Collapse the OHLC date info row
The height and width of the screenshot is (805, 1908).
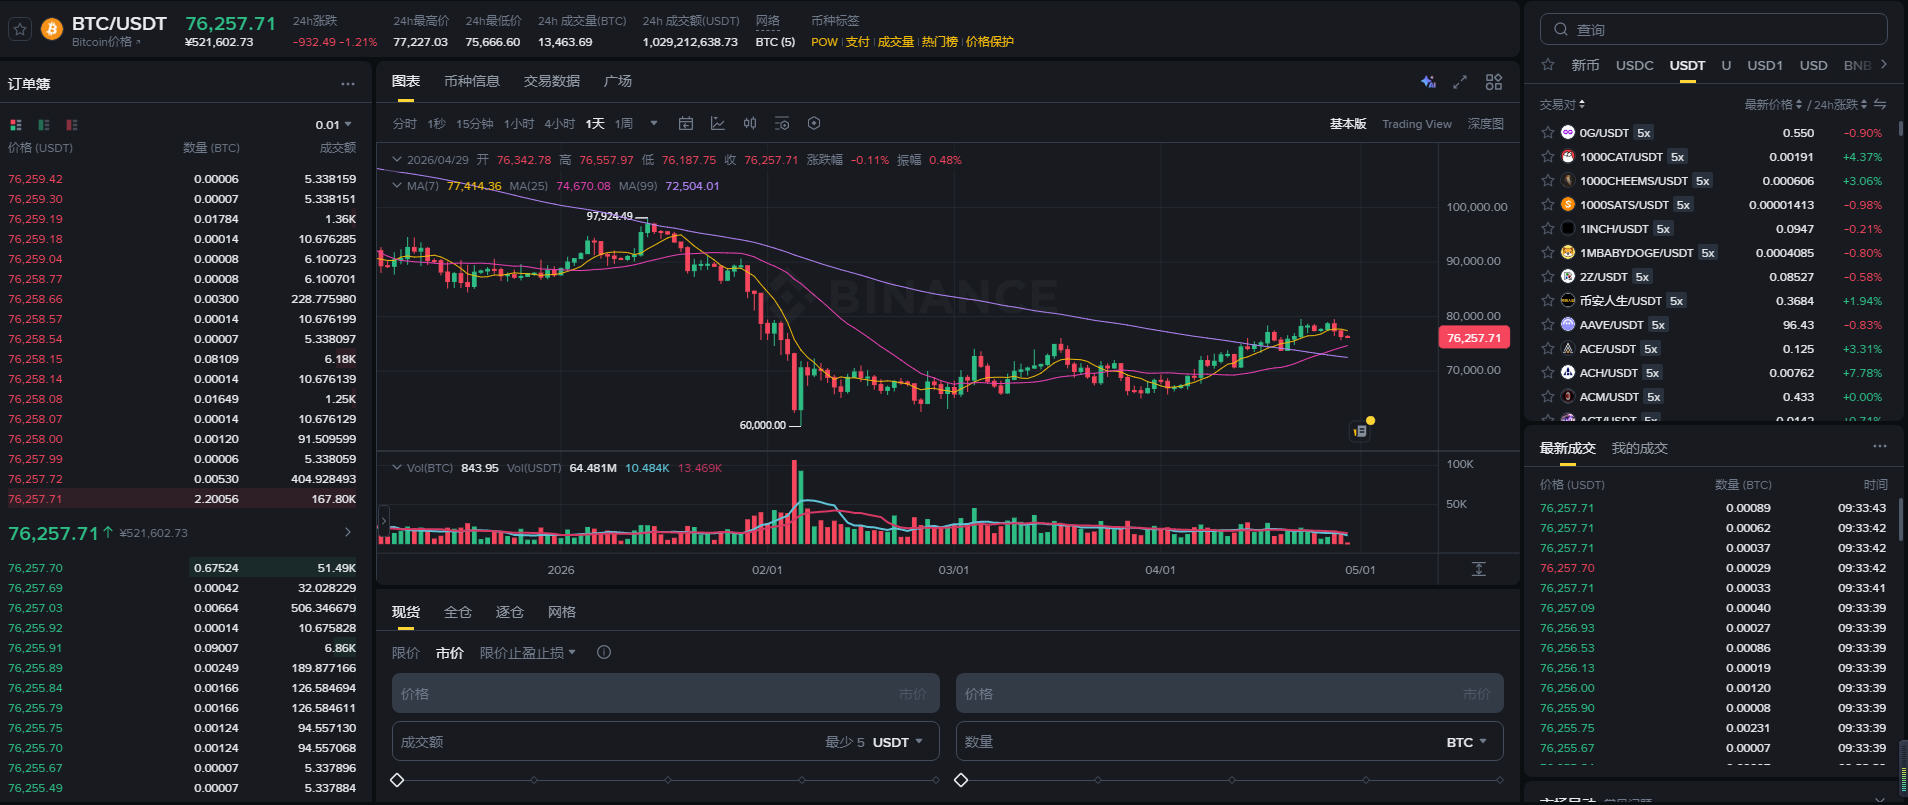397,159
